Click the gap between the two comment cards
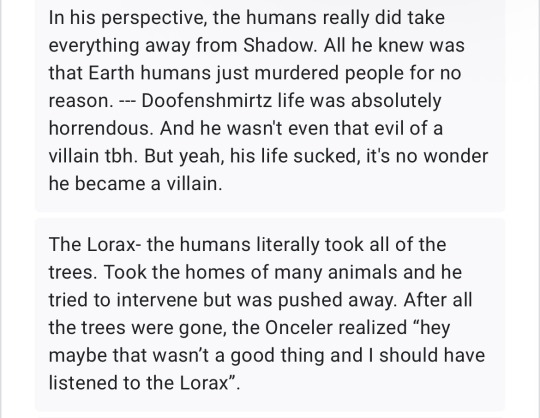 pos(270,215)
